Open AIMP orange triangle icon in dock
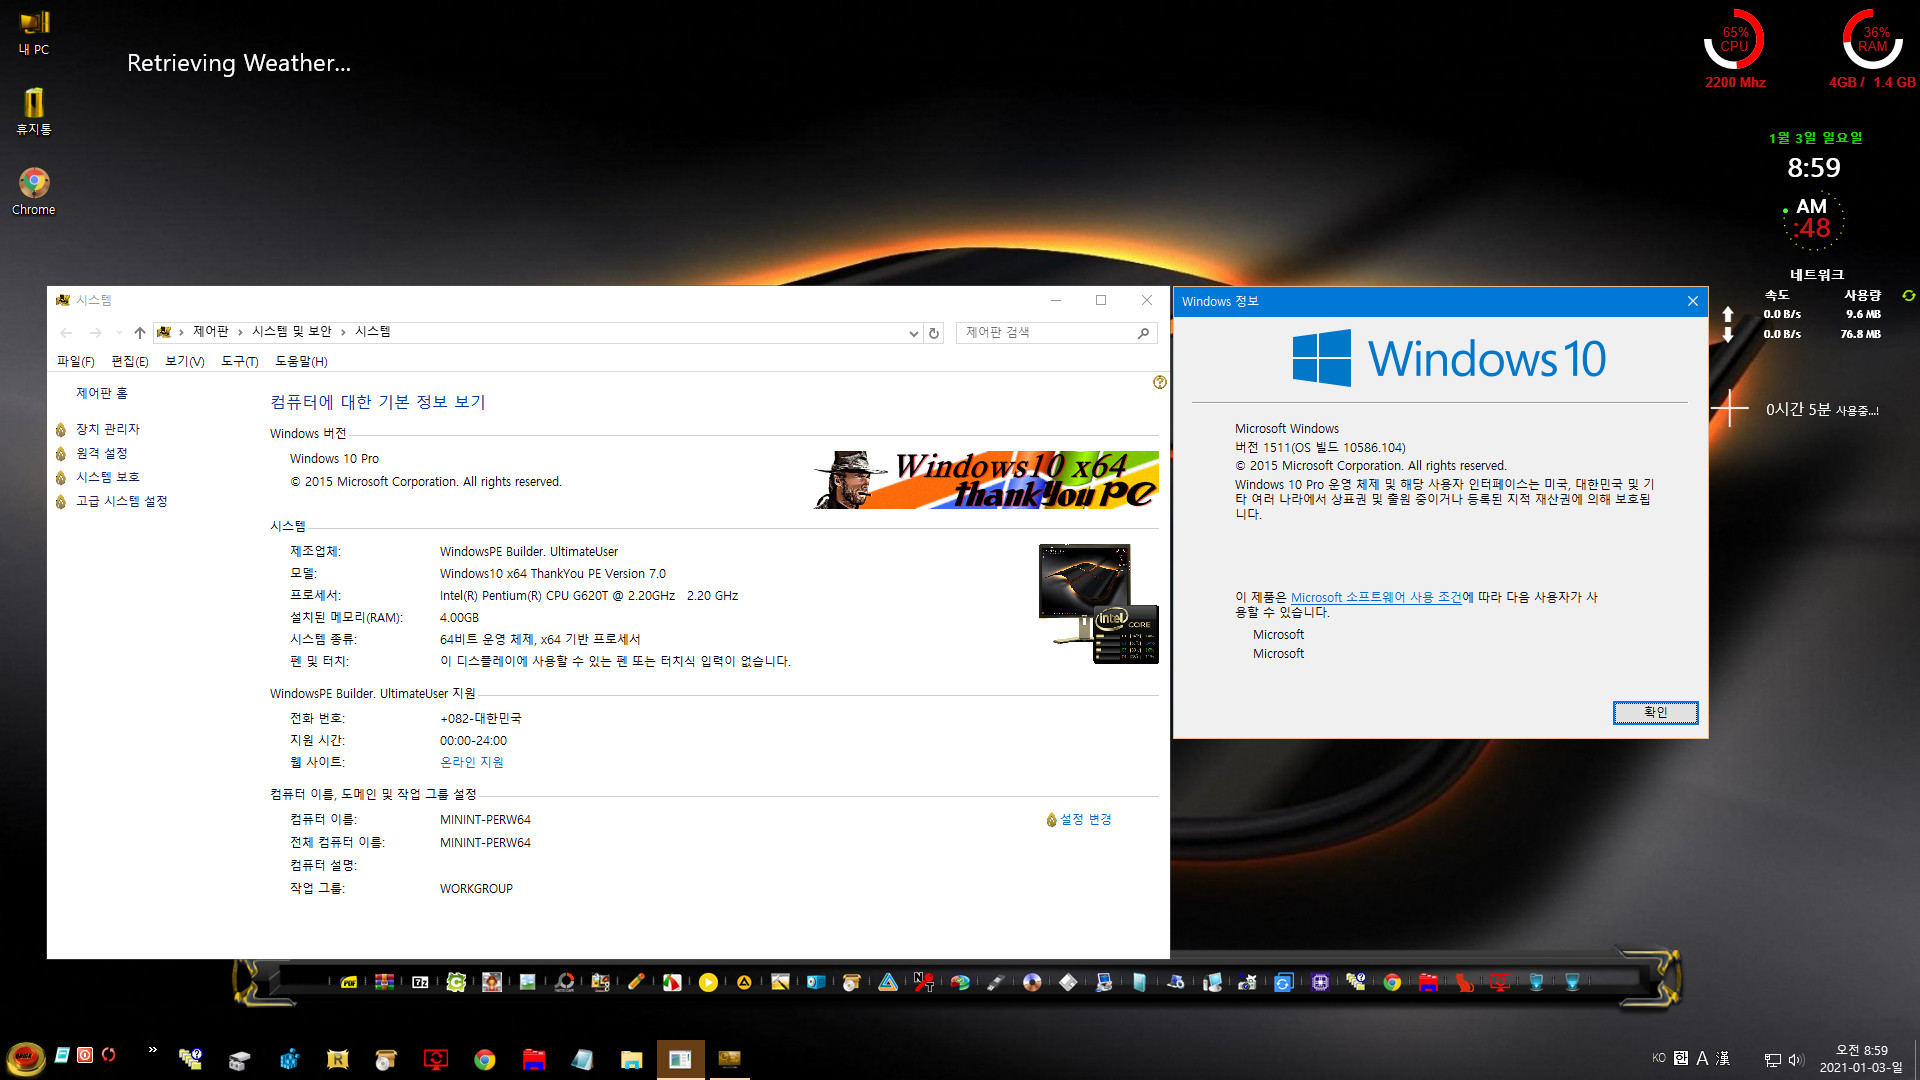Screen dimensions: 1920x1080 (x=744, y=982)
